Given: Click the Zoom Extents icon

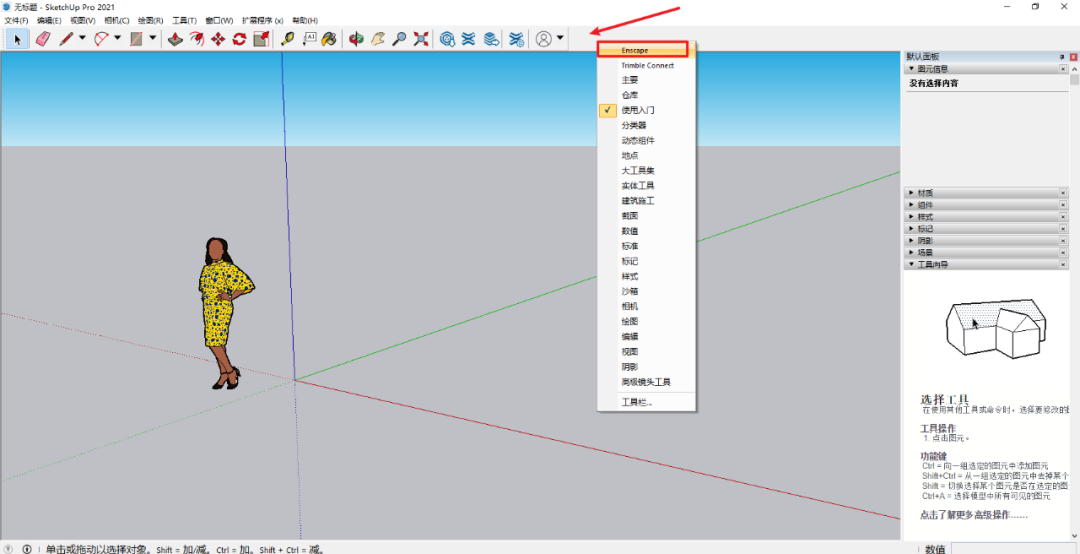Looking at the screenshot, I should coord(421,39).
